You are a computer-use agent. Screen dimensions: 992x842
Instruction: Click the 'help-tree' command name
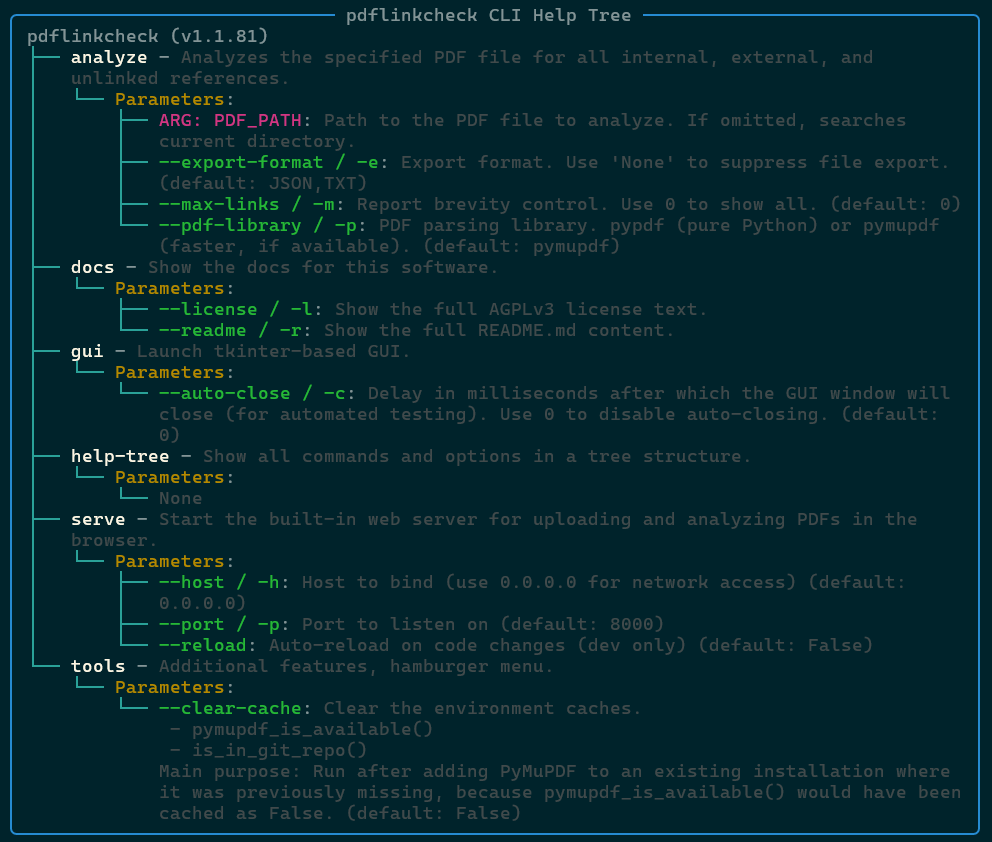120,456
